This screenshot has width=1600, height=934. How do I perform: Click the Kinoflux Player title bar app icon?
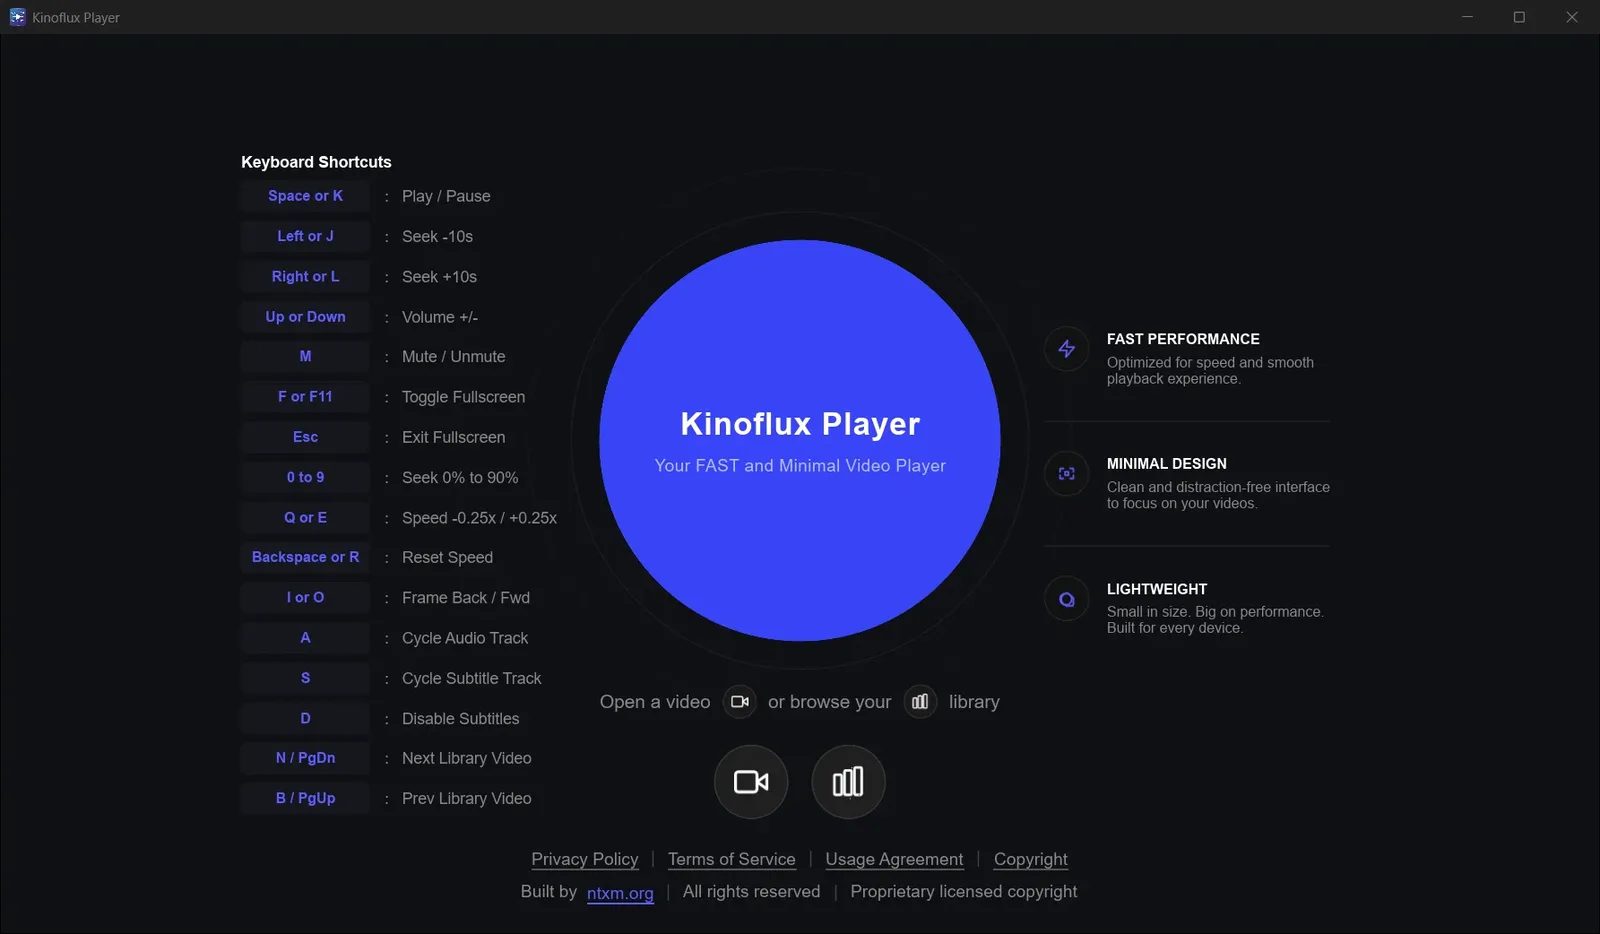17,17
